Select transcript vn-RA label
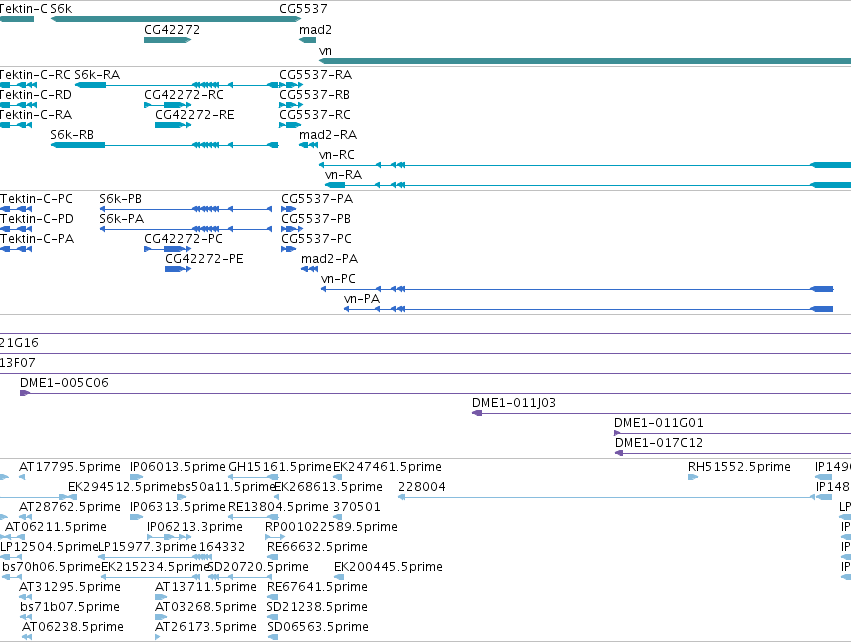The width and height of the screenshot is (851, 642). [343, 175]
